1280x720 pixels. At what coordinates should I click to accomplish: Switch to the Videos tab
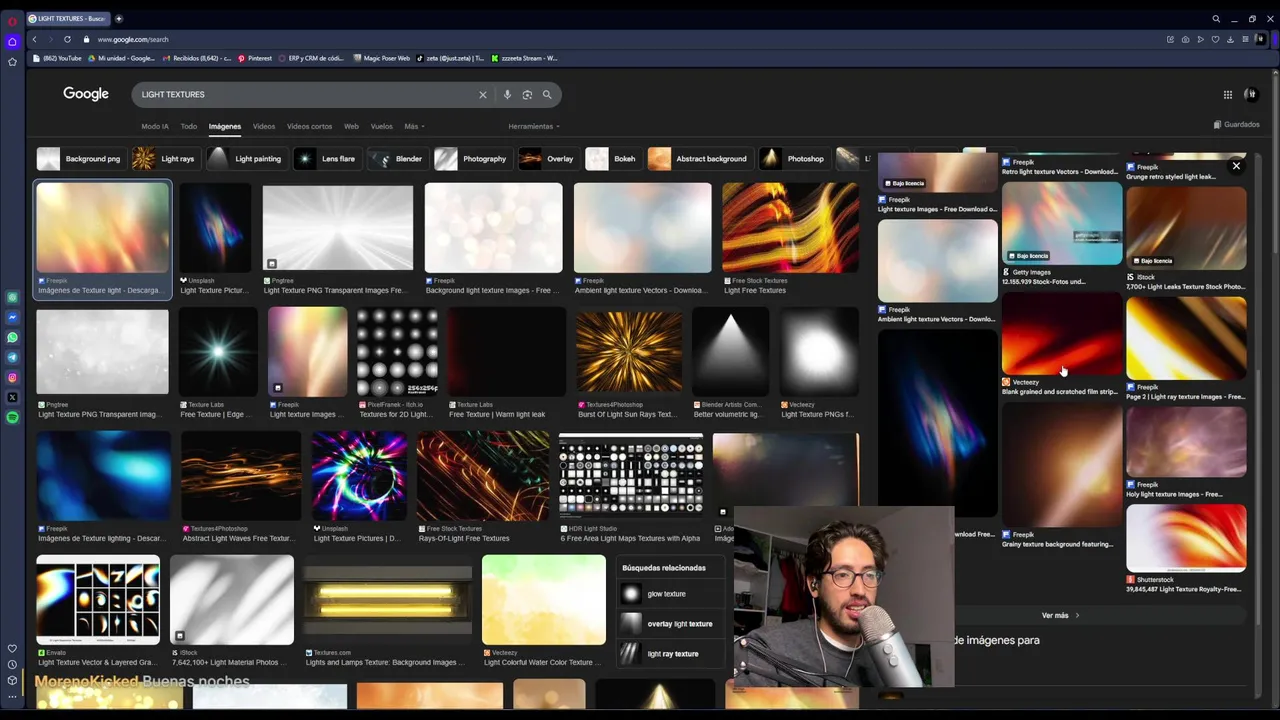[264, 126]
